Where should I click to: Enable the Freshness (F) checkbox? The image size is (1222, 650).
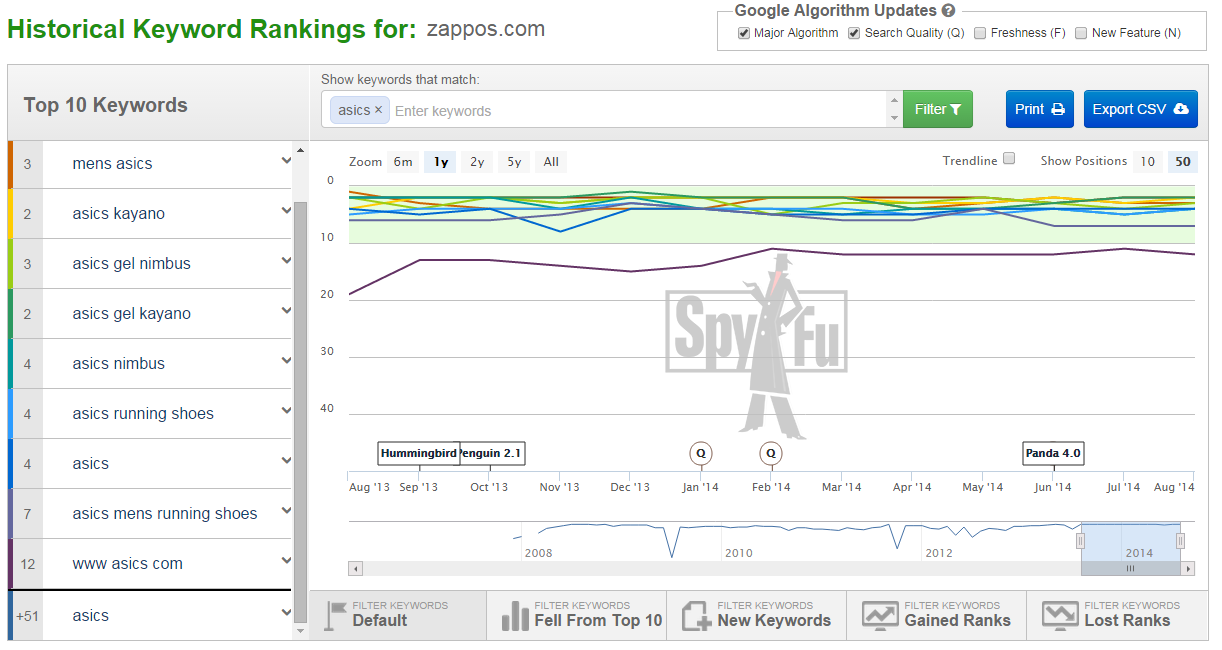coord(981,33)
